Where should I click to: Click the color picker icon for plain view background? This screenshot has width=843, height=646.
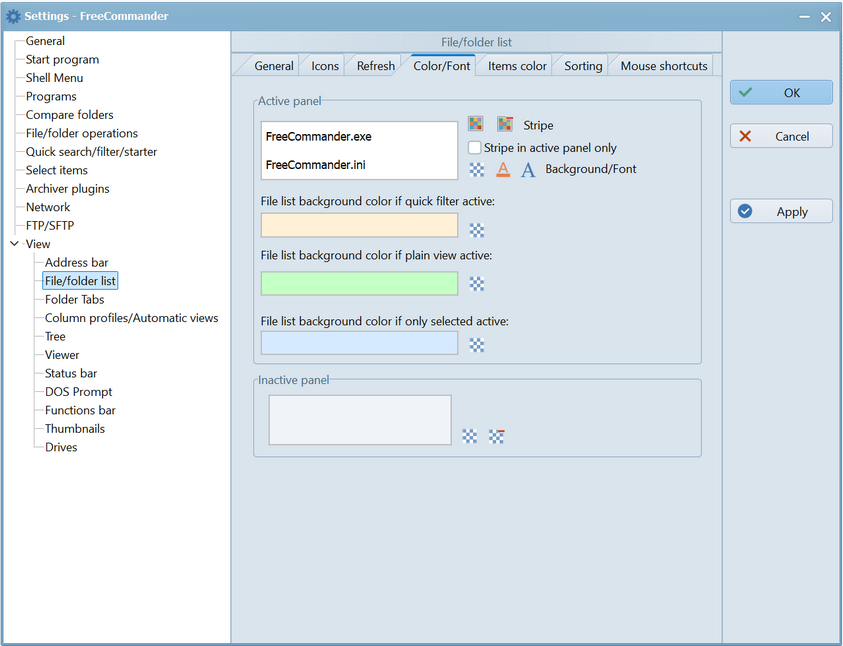[477, 284]
